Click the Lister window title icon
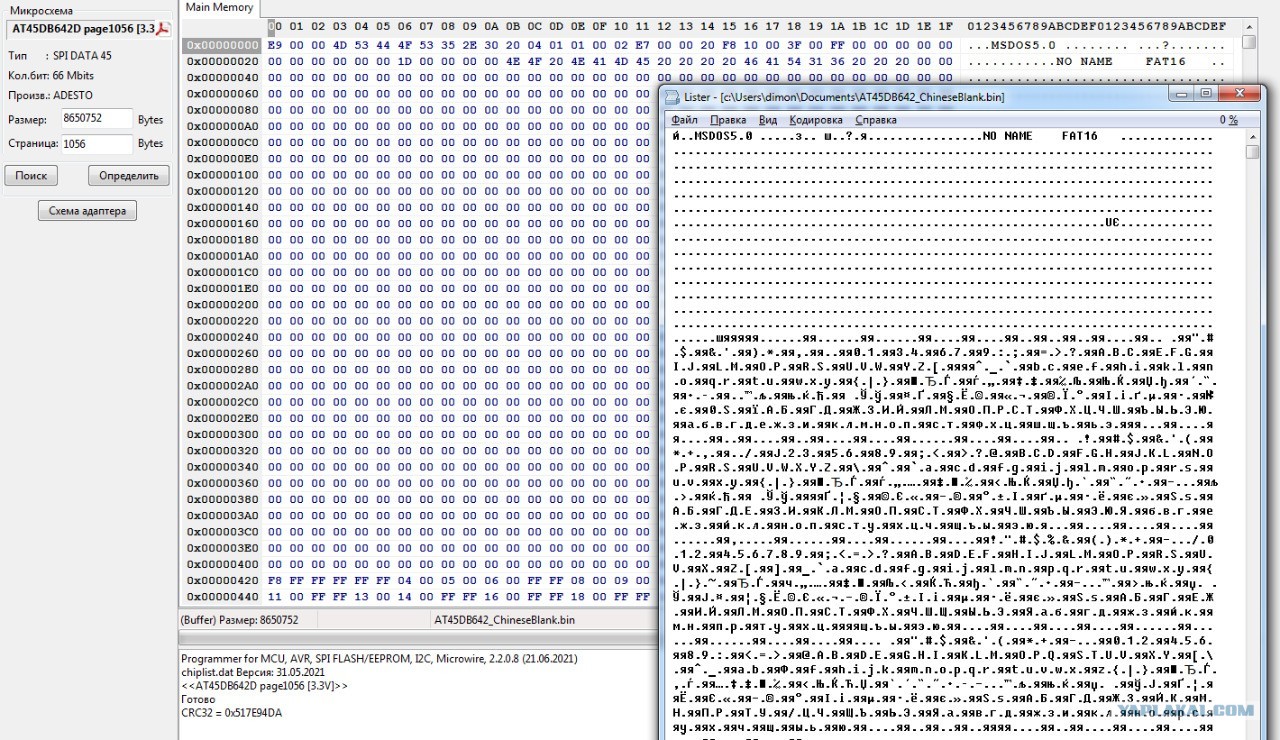Viewport: 1280px width, 740px height. pyautogui.click(x=672, y=97)
